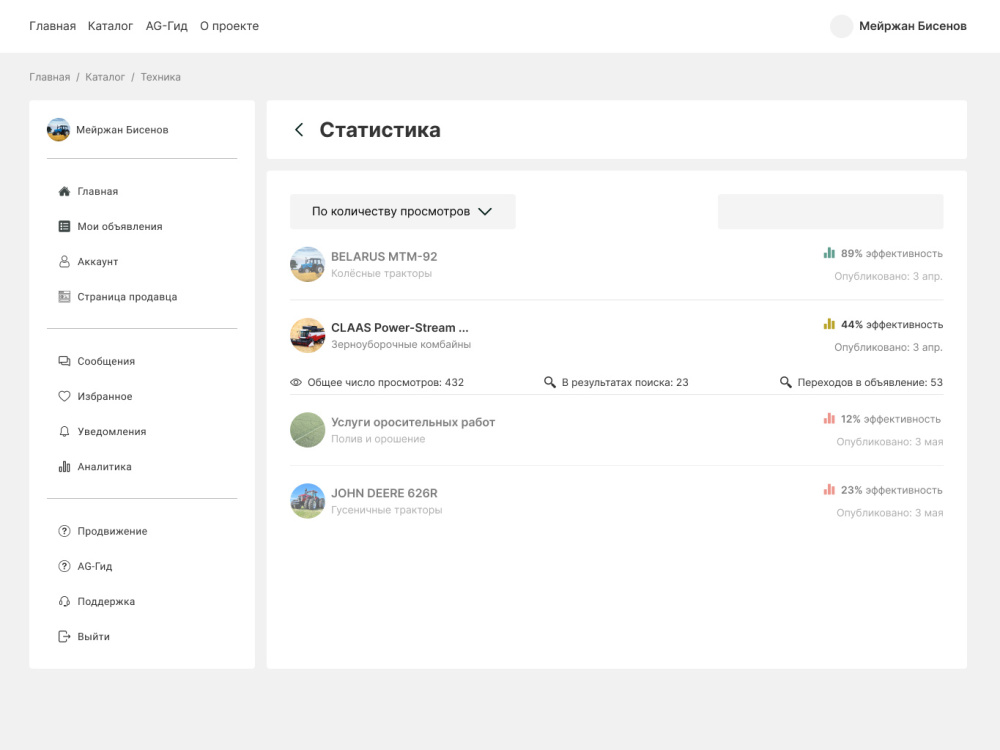Viewport: 1000px width, 750px height.
Task: Select the CLAAS Power-Stream ... listing title
Action: pyautogui.click(x=400, y=328)
